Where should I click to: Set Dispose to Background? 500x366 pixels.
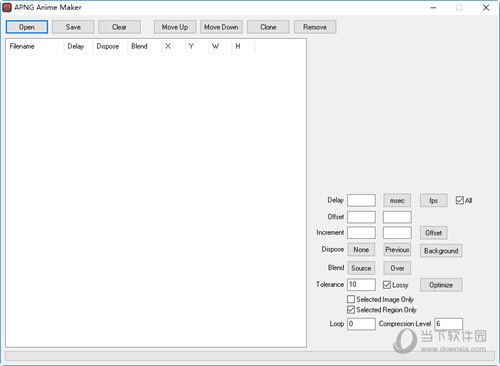[x=441, y=251]
